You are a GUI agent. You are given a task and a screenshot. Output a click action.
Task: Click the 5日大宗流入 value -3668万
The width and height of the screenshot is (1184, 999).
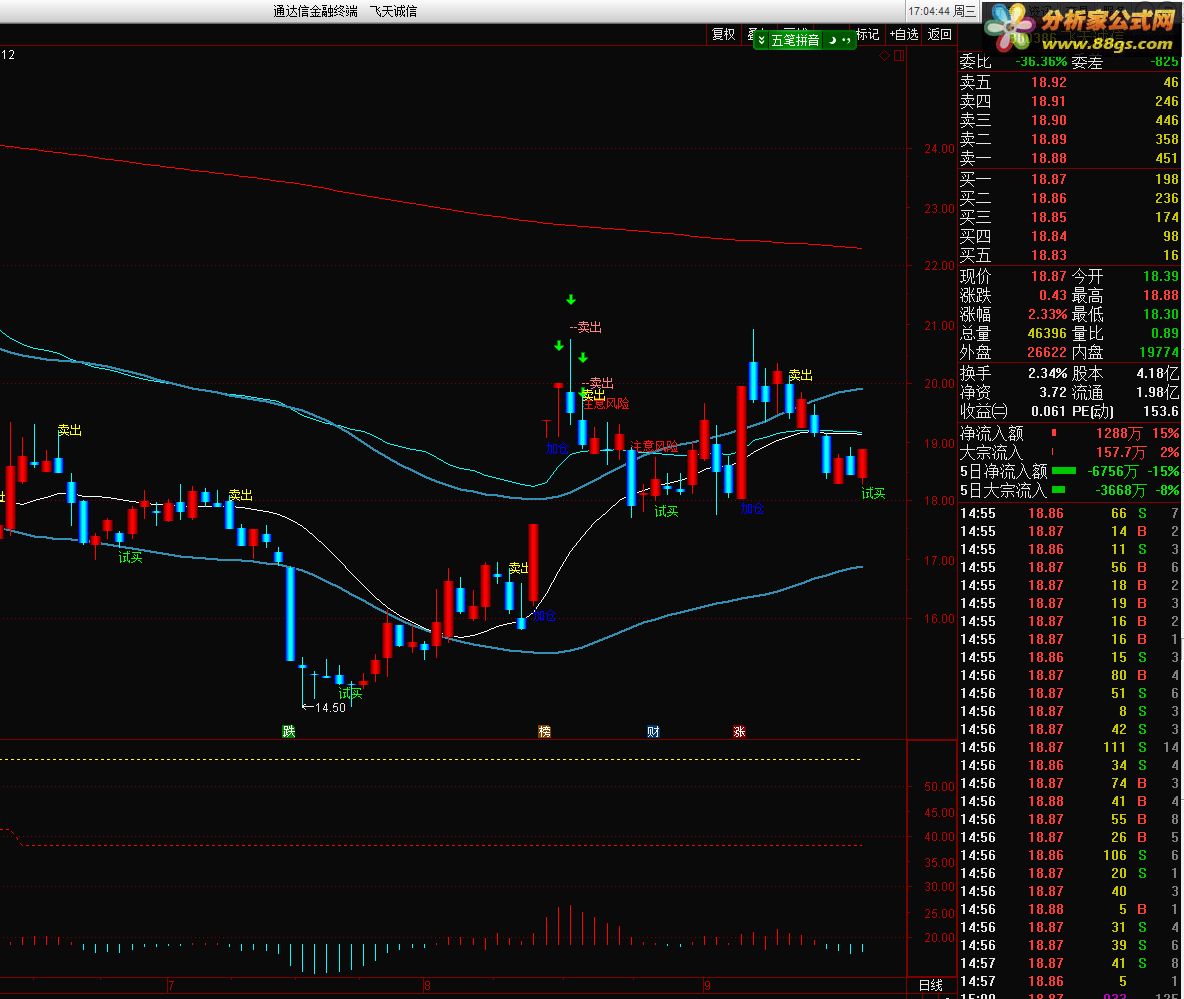[x=1120, y=490]
